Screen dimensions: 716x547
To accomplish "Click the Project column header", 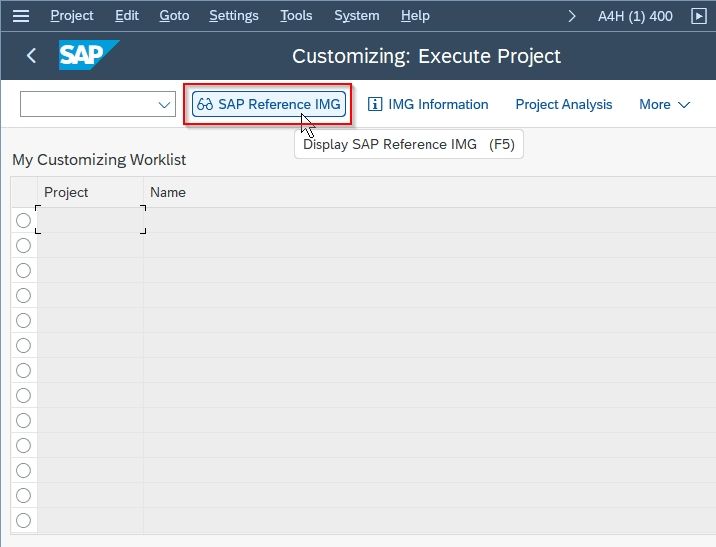I will [90, 192].
